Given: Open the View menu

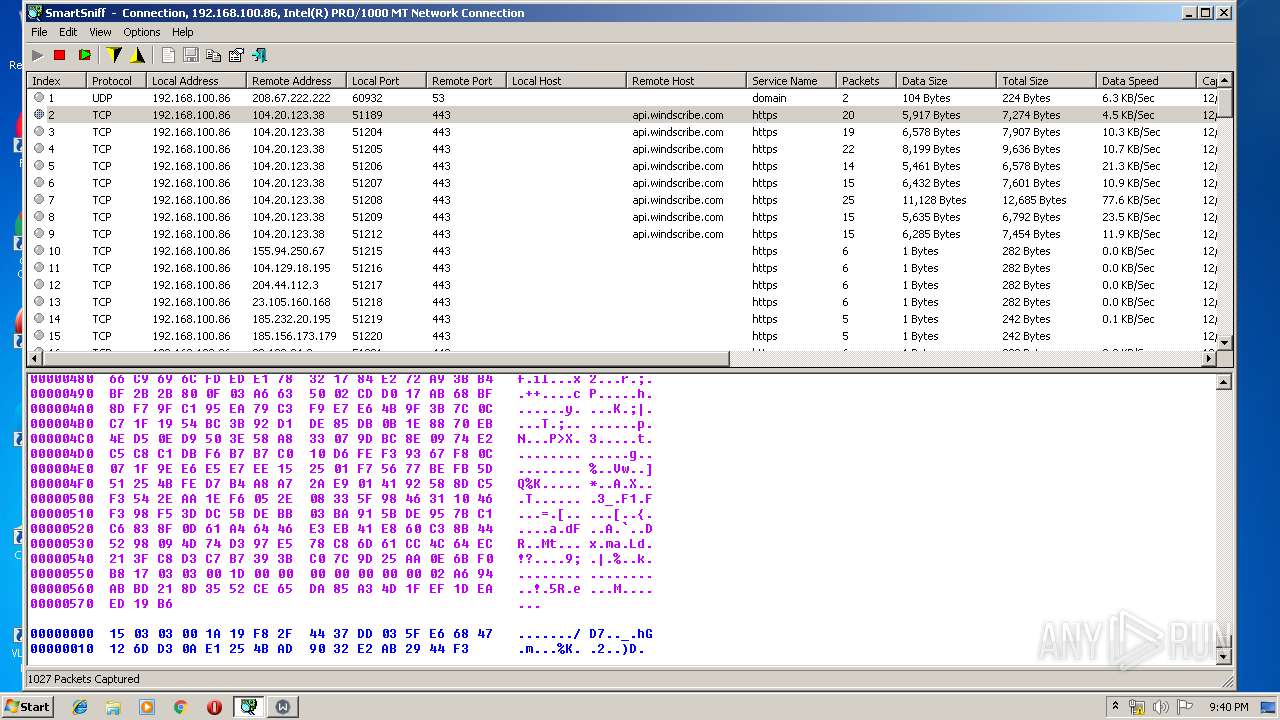Looking at the screenshot, I should (100, 32).
